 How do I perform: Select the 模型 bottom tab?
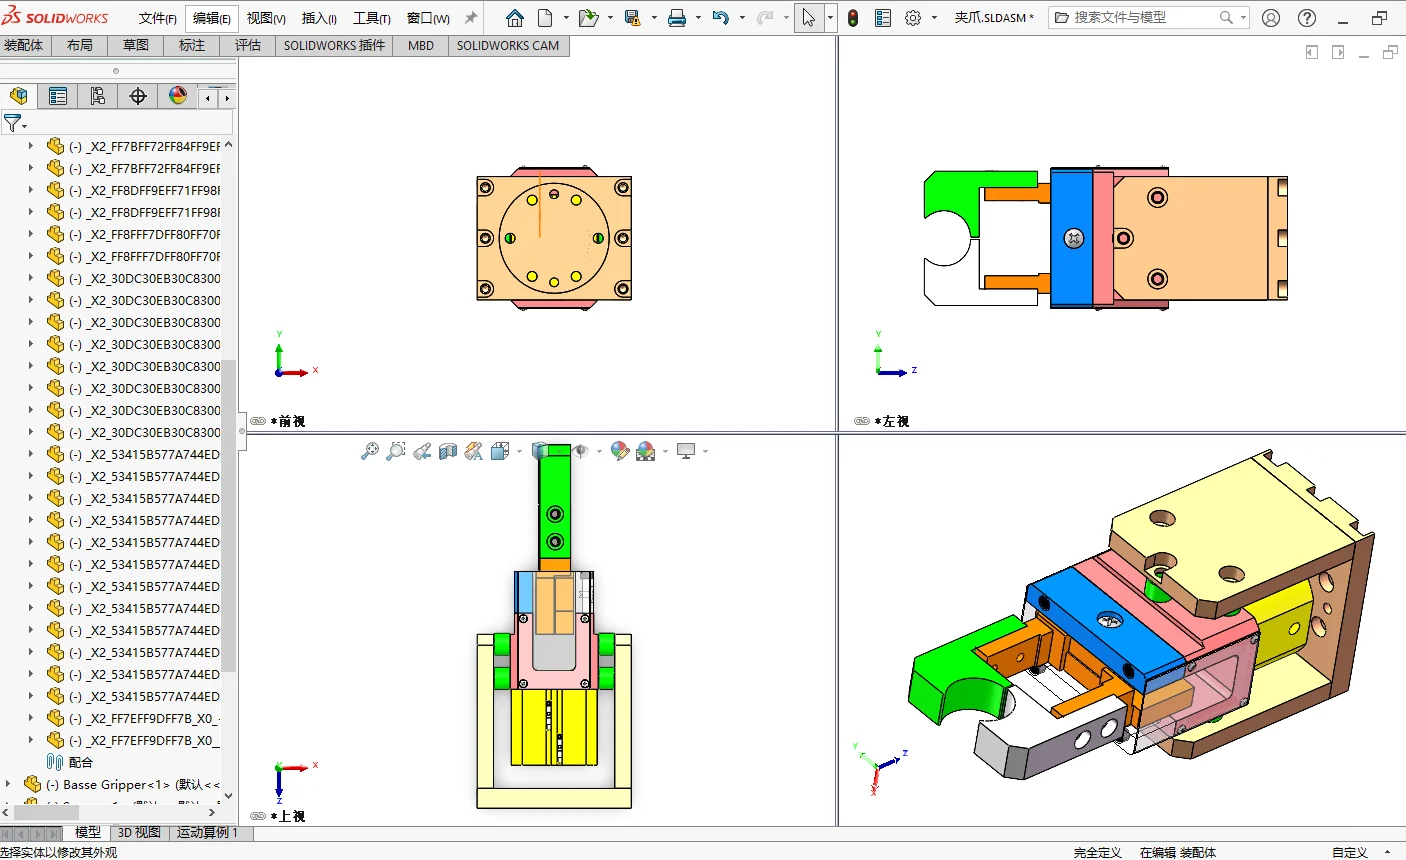[x=88, y=832]
